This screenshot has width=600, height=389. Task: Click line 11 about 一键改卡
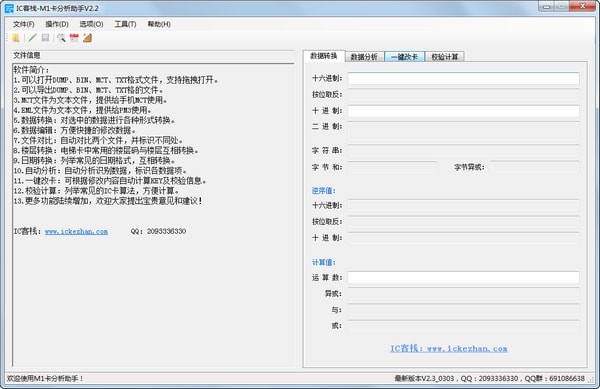[x=110, y=181]
